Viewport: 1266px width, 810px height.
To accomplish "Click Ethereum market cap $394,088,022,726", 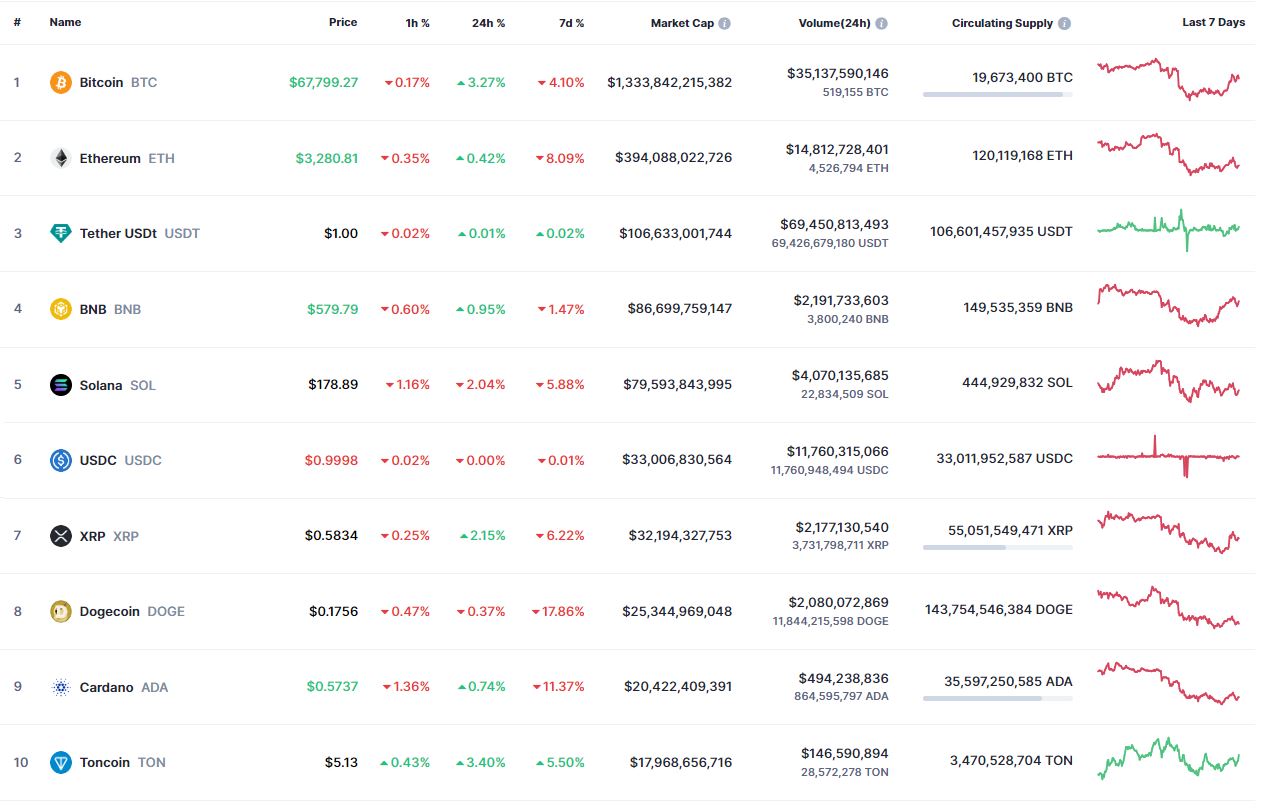I will 675,158.
